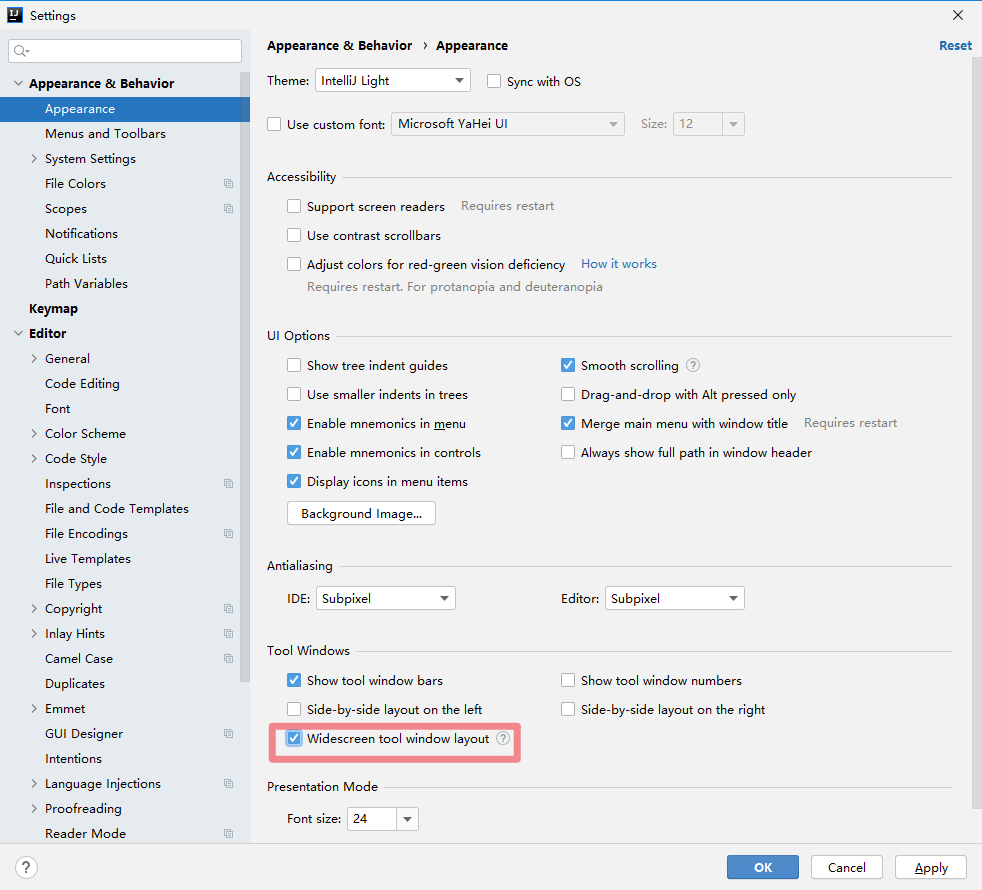Select Menus and Toolbars in sidebar

tap(105, 134)
